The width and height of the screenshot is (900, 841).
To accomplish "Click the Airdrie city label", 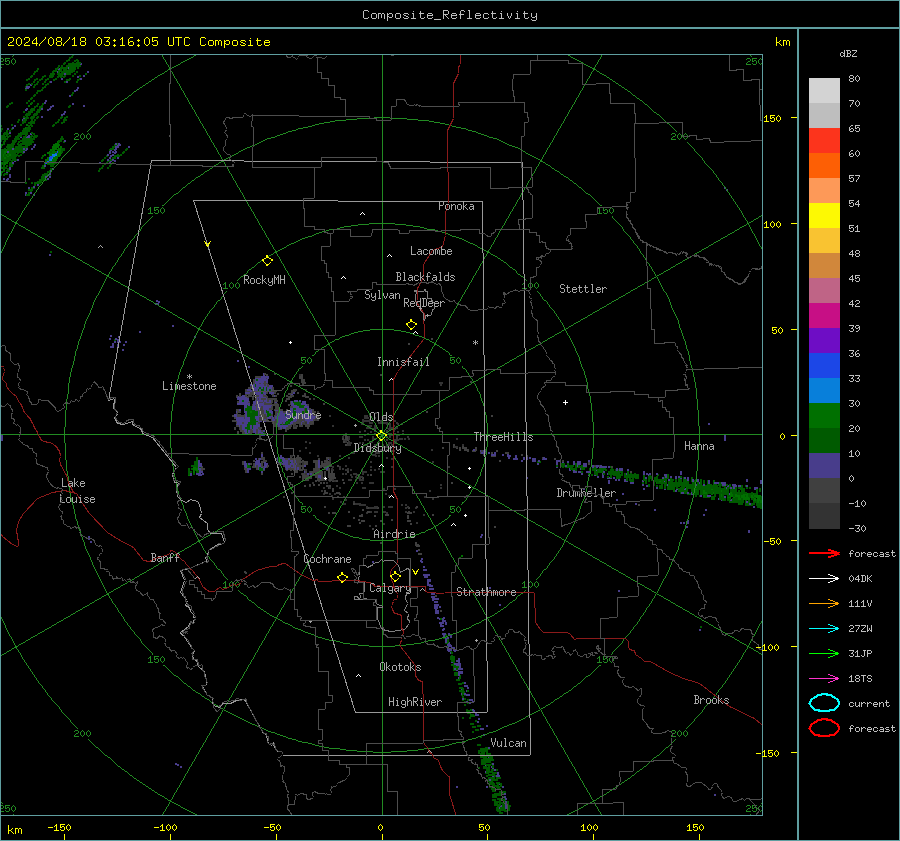I will coord(394,534).
